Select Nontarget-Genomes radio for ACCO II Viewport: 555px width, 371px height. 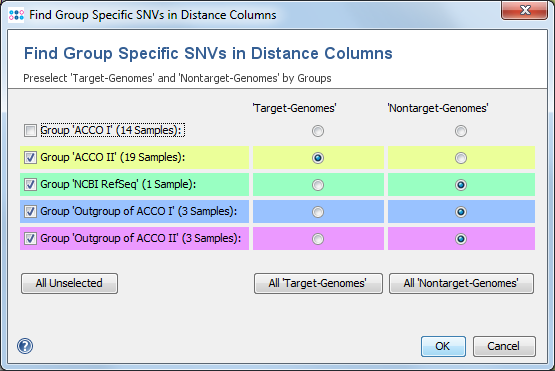pos(461,158)
